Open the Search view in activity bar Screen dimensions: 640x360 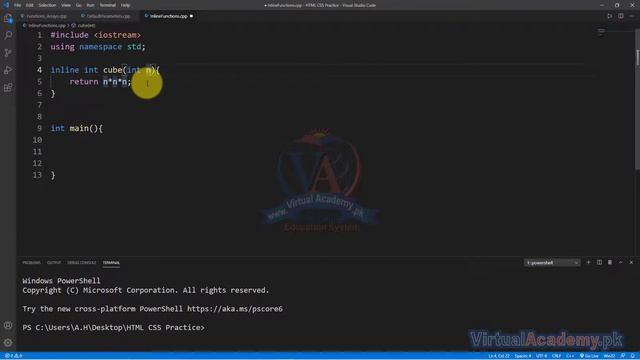click(8, 35)
